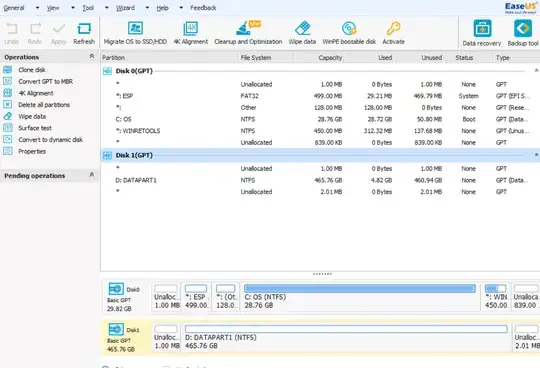540x368 pixels.
Task: Open the Help menu
Action: point(162,8)
